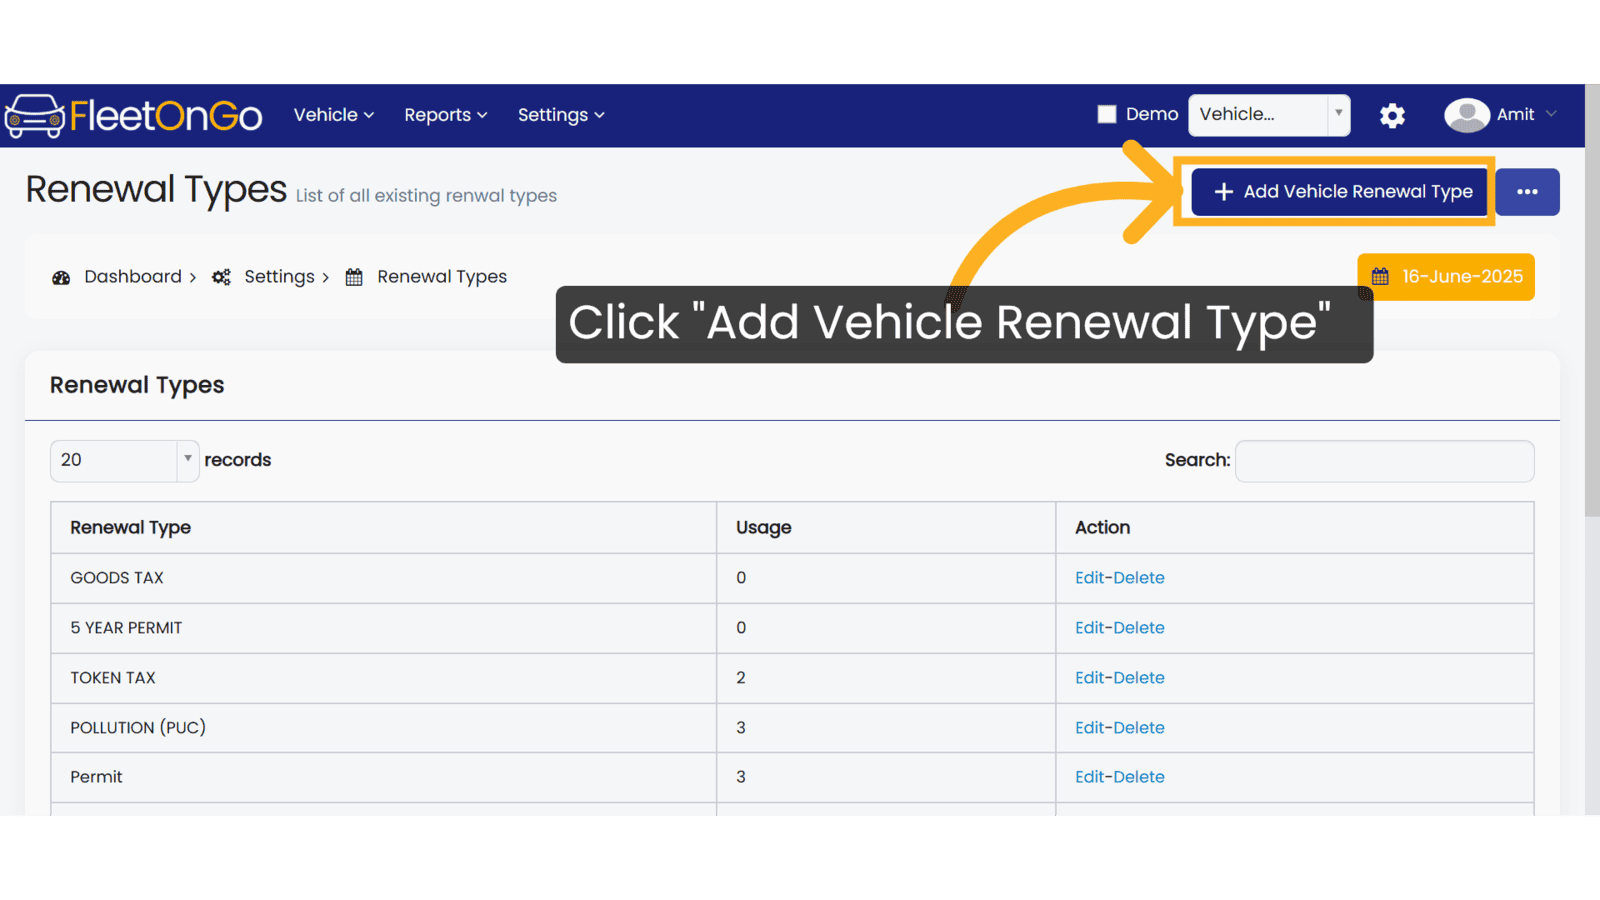Click Delete for GOODS TAX
1600x900 pixels.
1139,578
